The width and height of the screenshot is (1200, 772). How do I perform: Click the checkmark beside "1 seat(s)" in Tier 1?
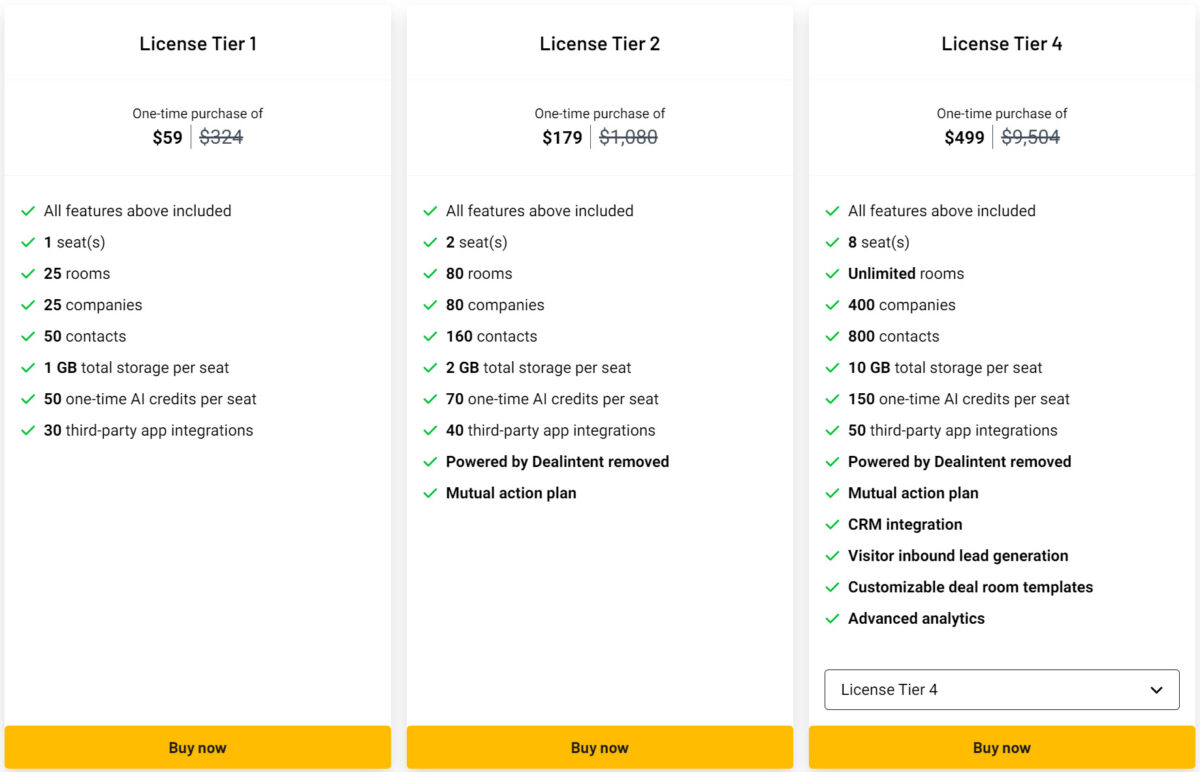coord(28,242)
